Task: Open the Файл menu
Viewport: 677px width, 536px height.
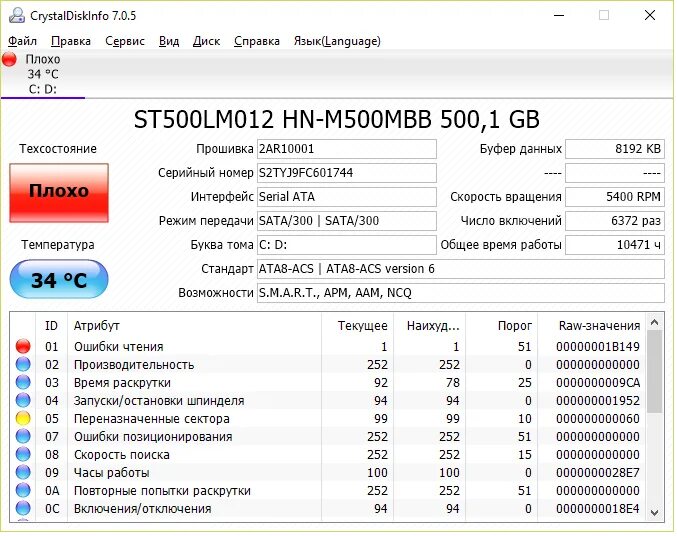Action: [x=22, y=41]
